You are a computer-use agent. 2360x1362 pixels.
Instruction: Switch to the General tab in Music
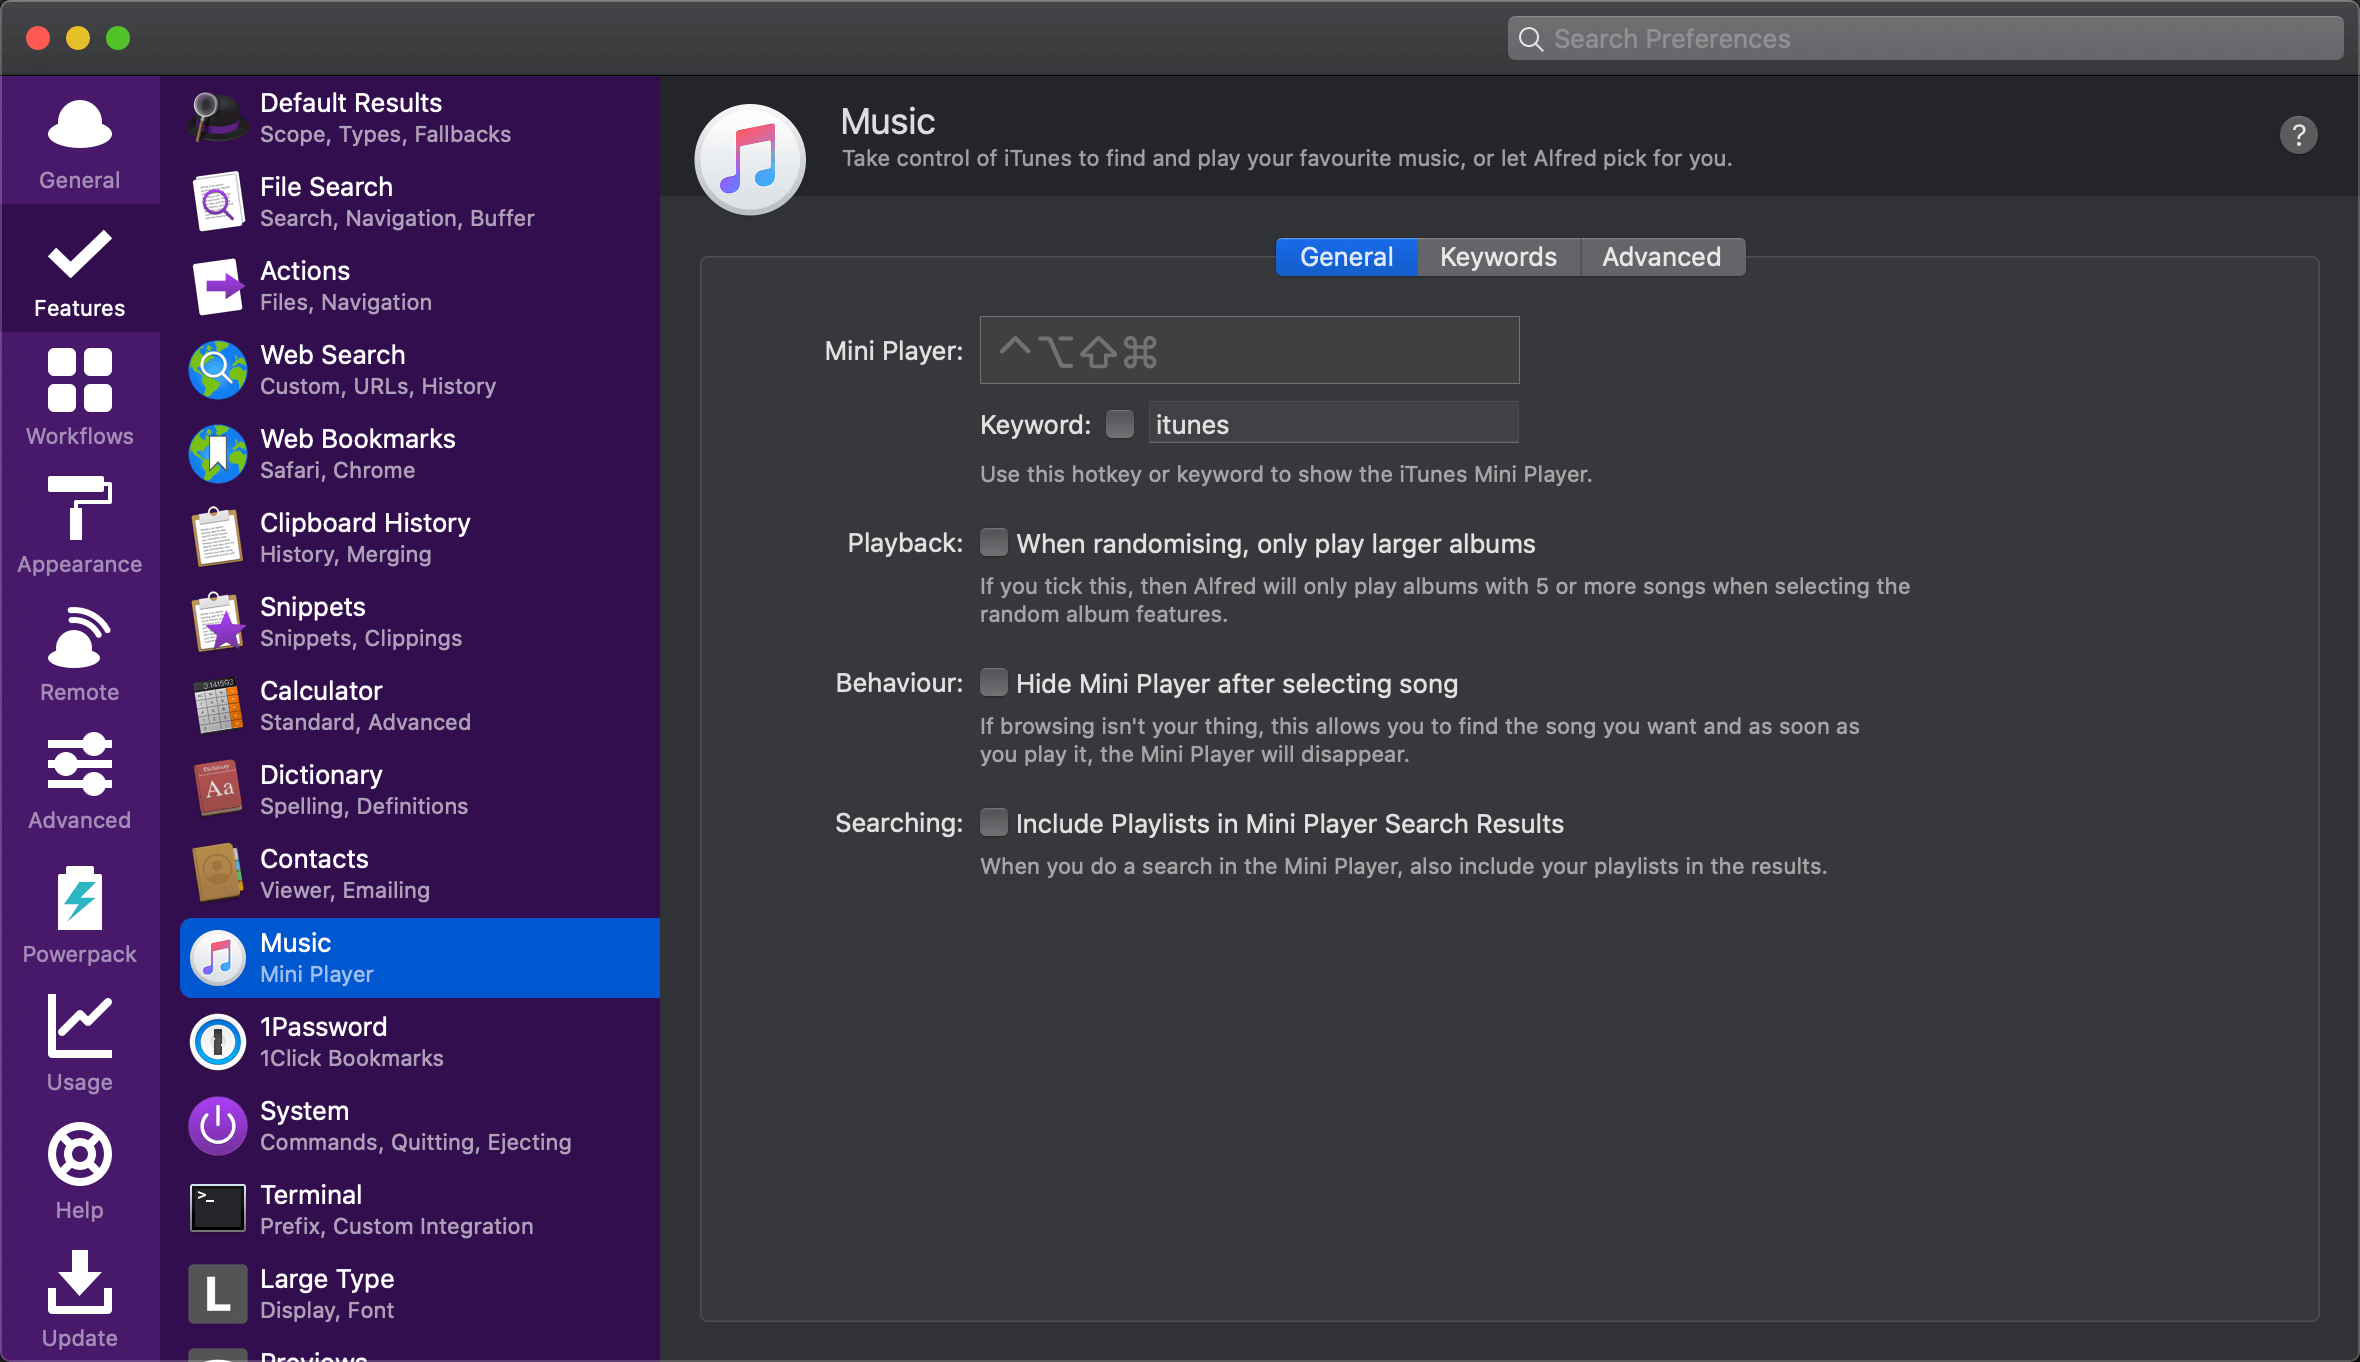[x=1346, y=257]
